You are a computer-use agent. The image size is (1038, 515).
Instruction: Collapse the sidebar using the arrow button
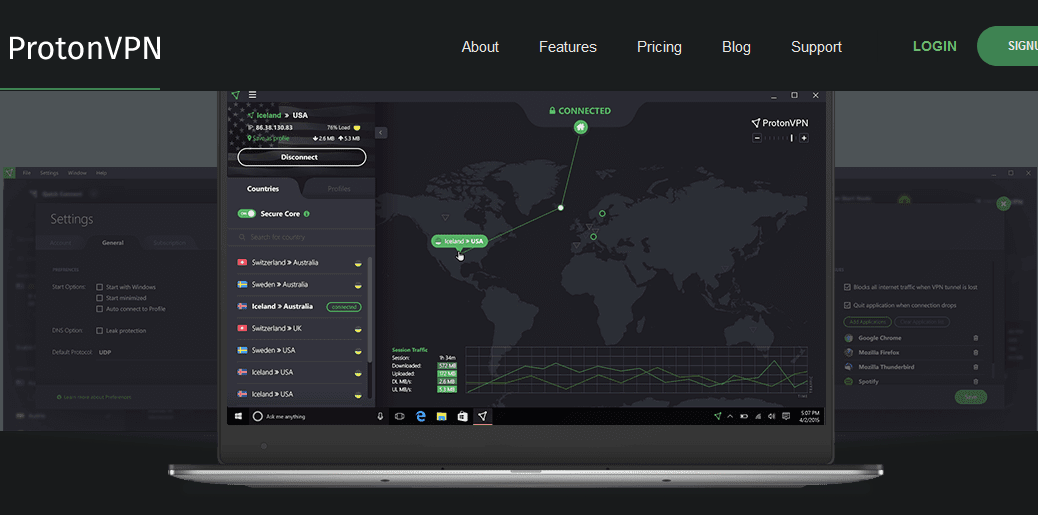click(x=381, y=132)
